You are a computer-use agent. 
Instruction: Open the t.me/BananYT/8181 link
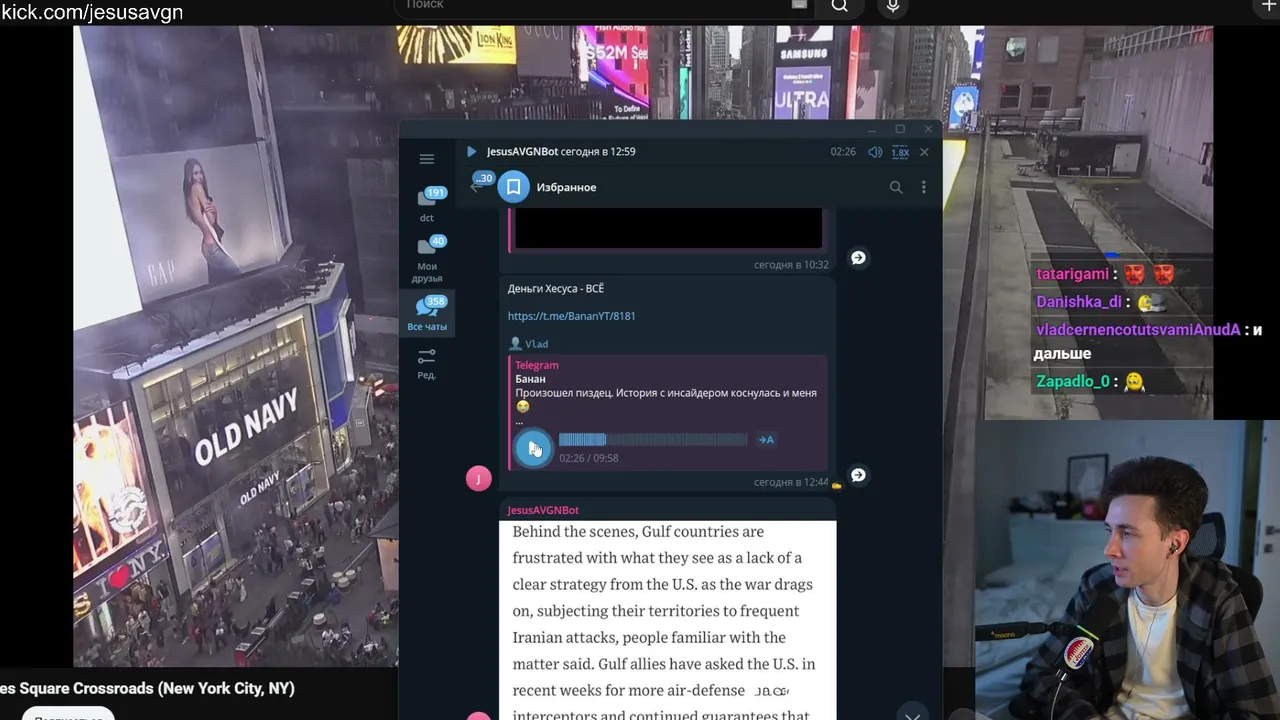(x=571, y=316)
